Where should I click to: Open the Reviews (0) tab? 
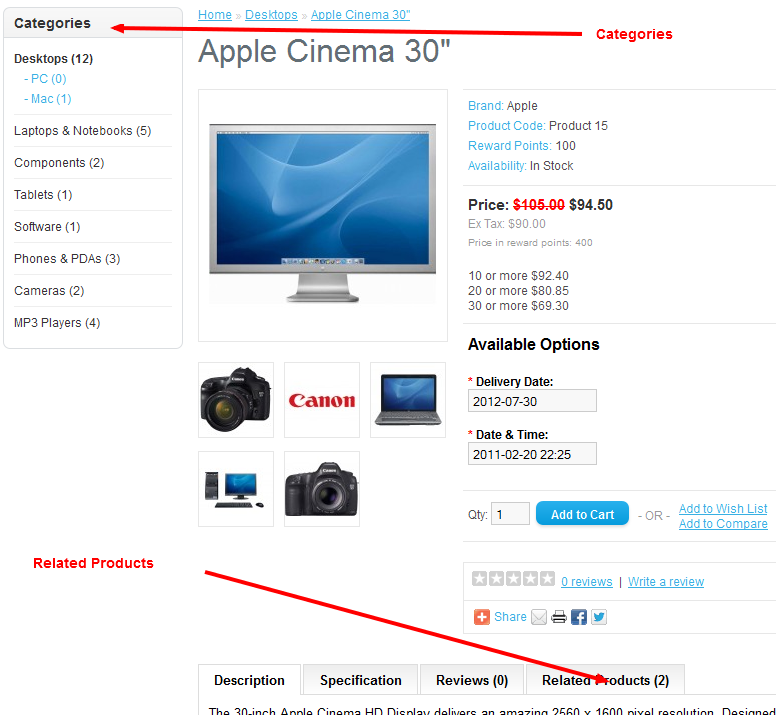(472, 680)
